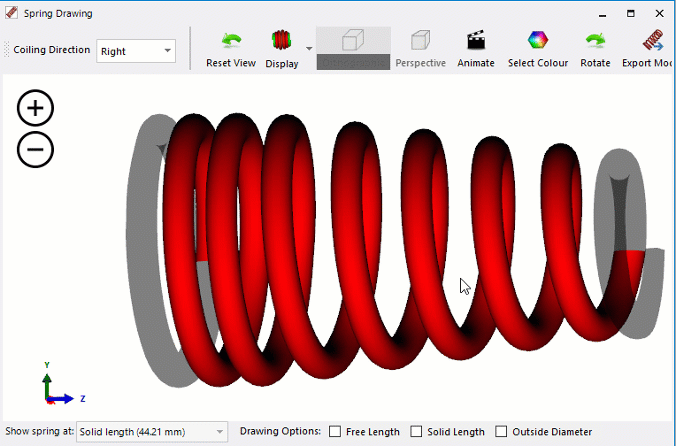Image resolution: width=676 pixels, height=446 pixels.
Task: Zoom out with the minus button
Action: pyautogui.click(x=36, y=150)
